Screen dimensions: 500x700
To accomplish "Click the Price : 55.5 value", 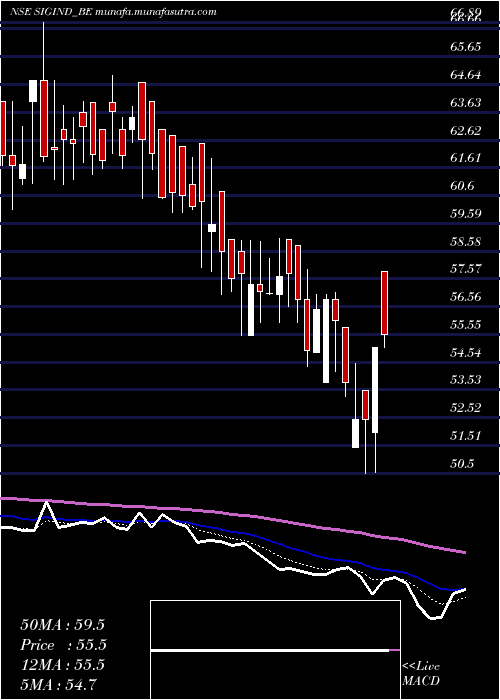I will click(x=64, y=645).
